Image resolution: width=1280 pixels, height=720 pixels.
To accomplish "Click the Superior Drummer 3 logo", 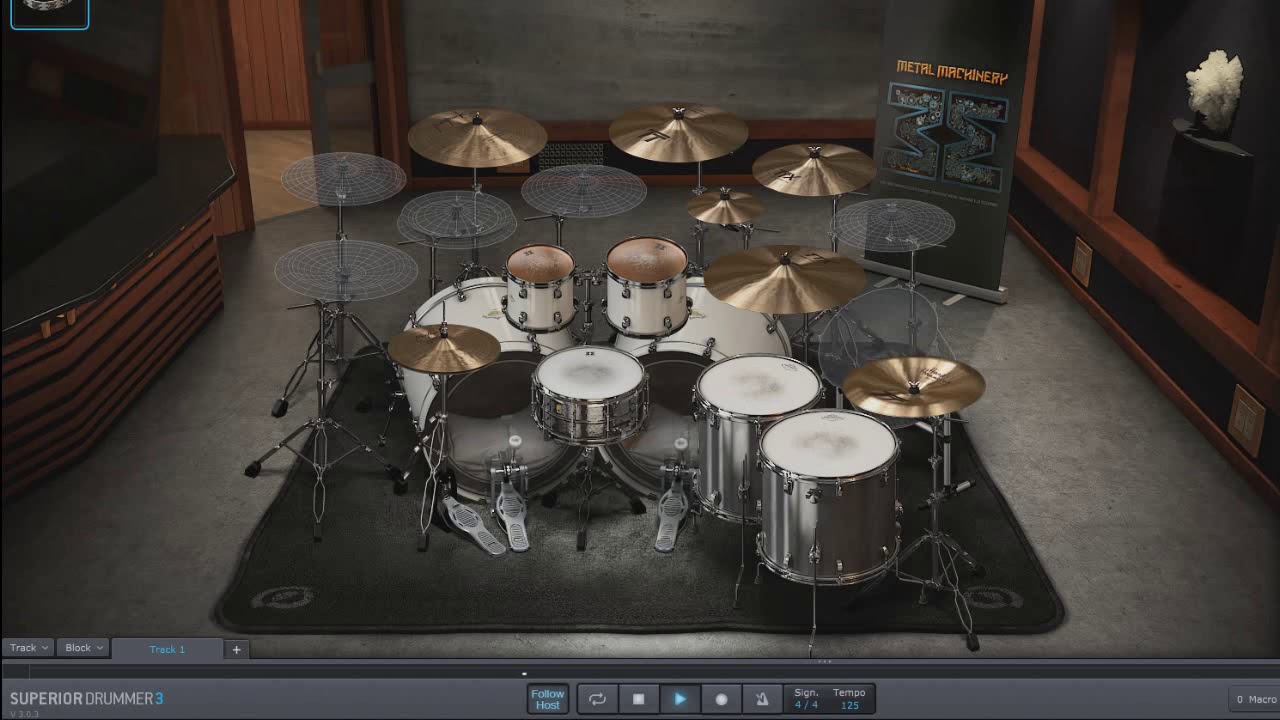I will tap(86, 699).
